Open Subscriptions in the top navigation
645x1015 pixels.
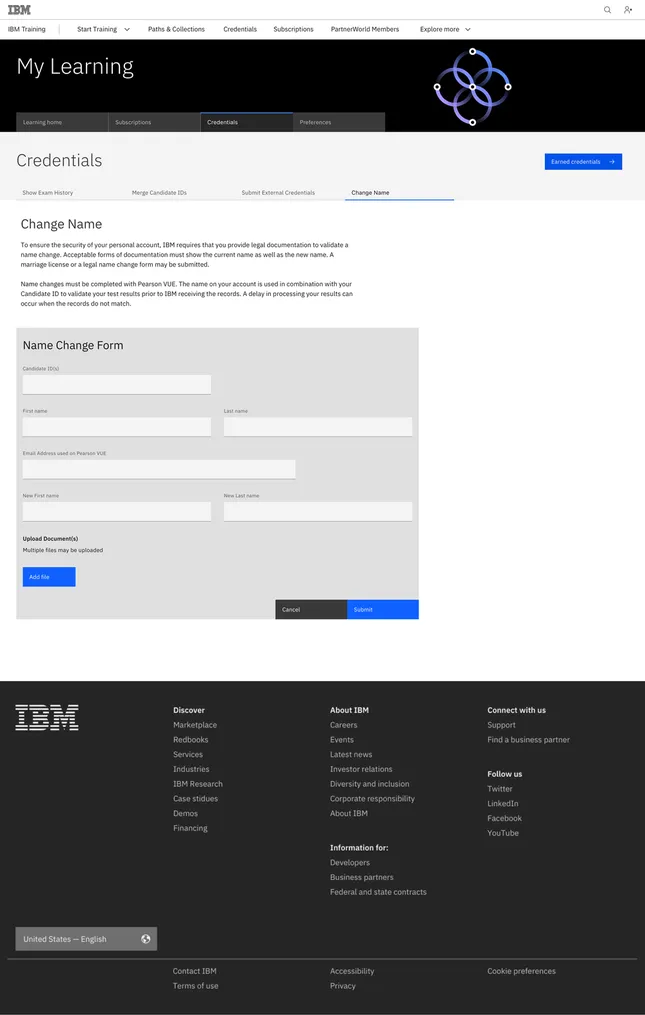[293, 29]
